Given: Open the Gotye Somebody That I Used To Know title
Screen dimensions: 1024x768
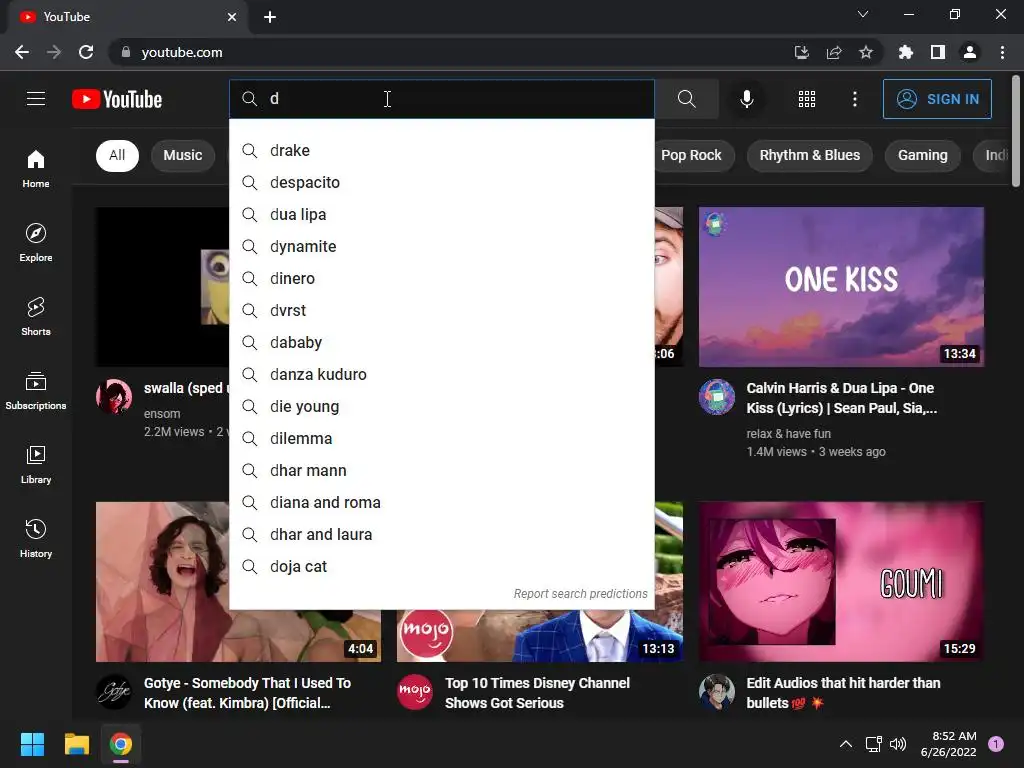Looking at the screenshot, I should point(248,693).
